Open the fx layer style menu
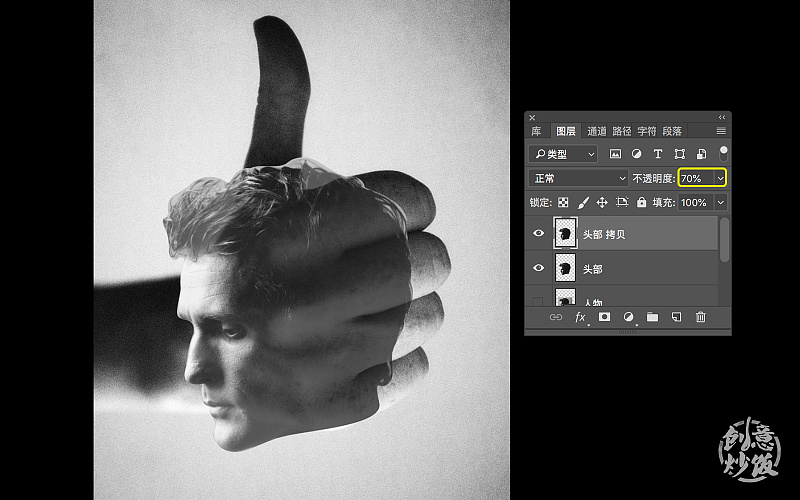 pos(580,317)
